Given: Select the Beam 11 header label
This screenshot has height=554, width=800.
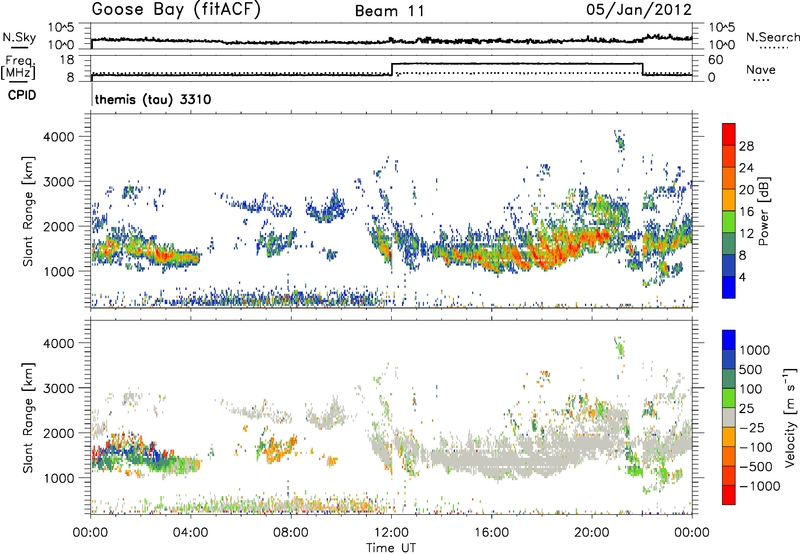Looking at the screenshot, I should pyautogui.click(x=390, y=11).
